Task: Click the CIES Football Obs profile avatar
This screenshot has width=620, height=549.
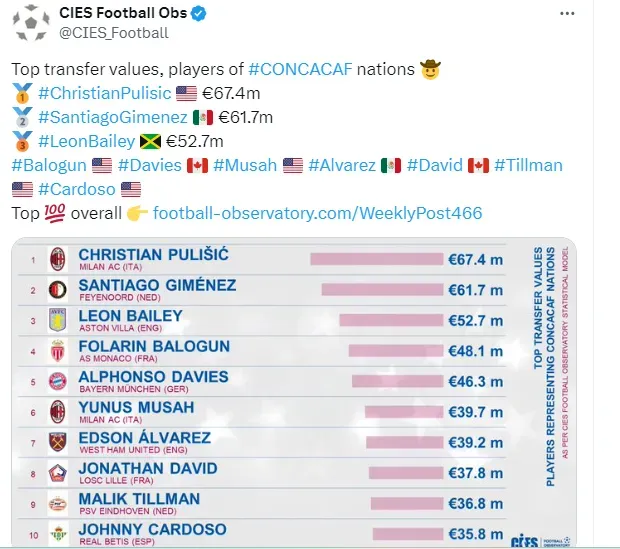Action: pyautogui.click(x=30, y=22)
